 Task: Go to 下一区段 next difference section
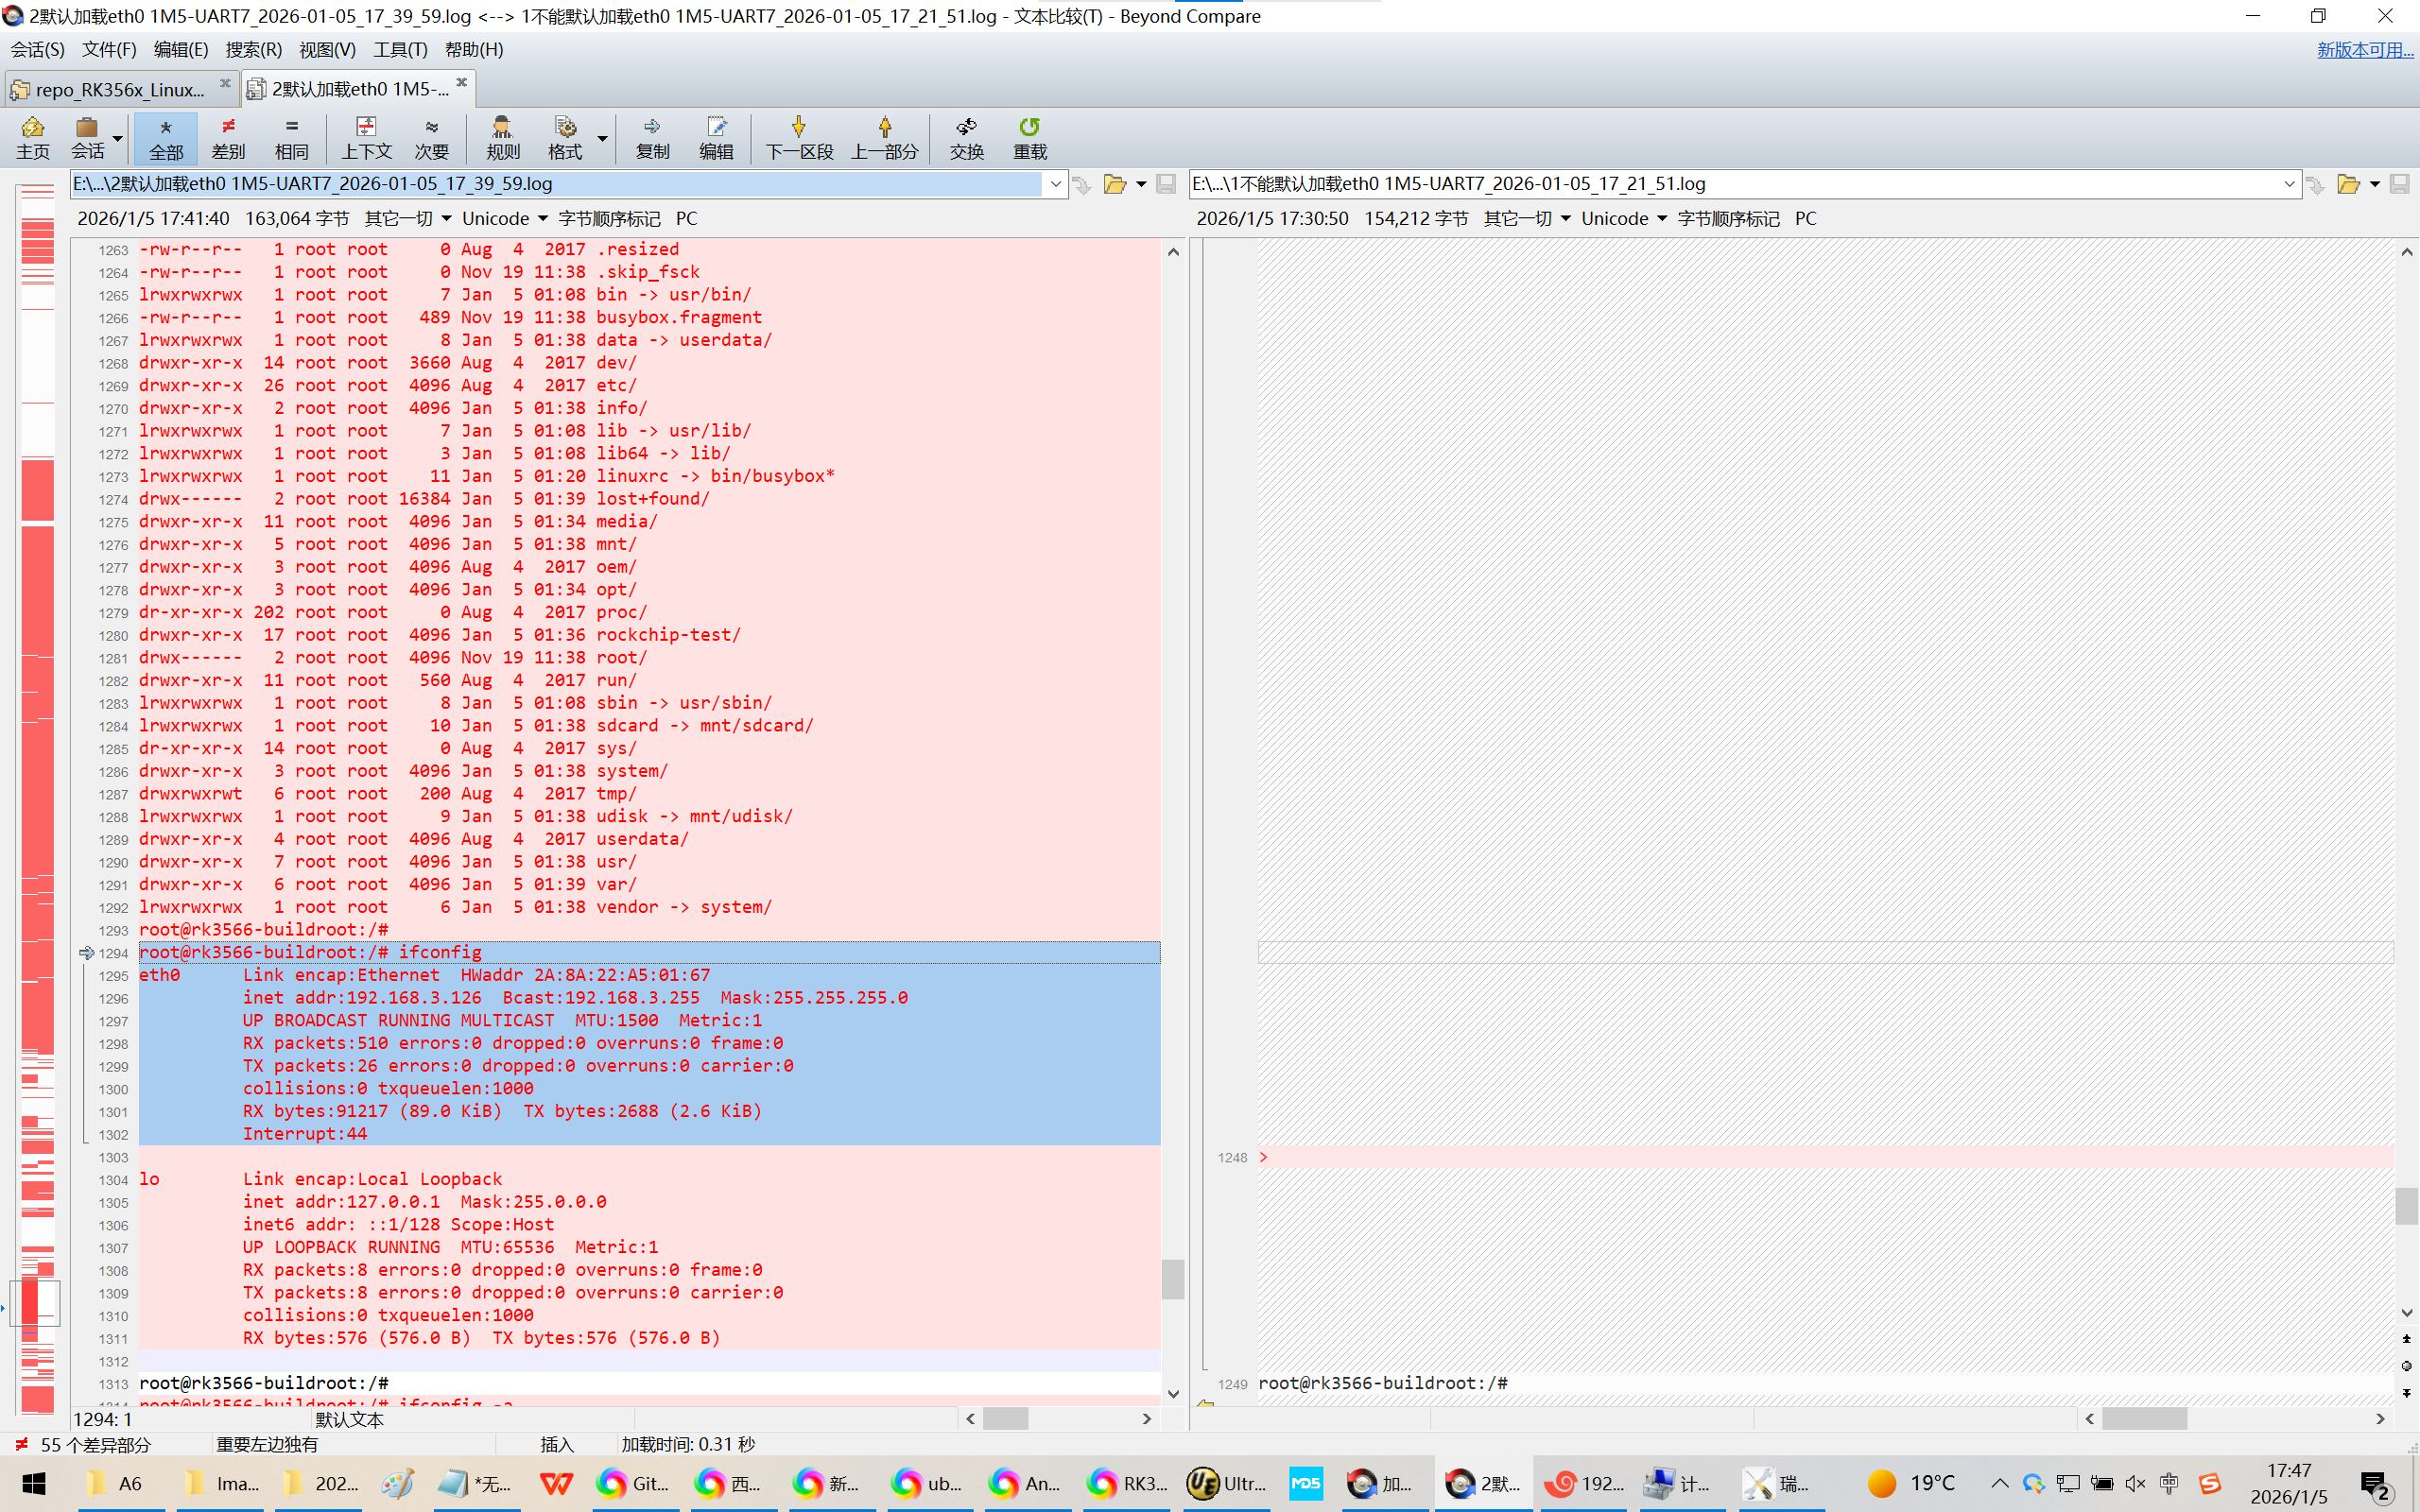coord(798,137)
